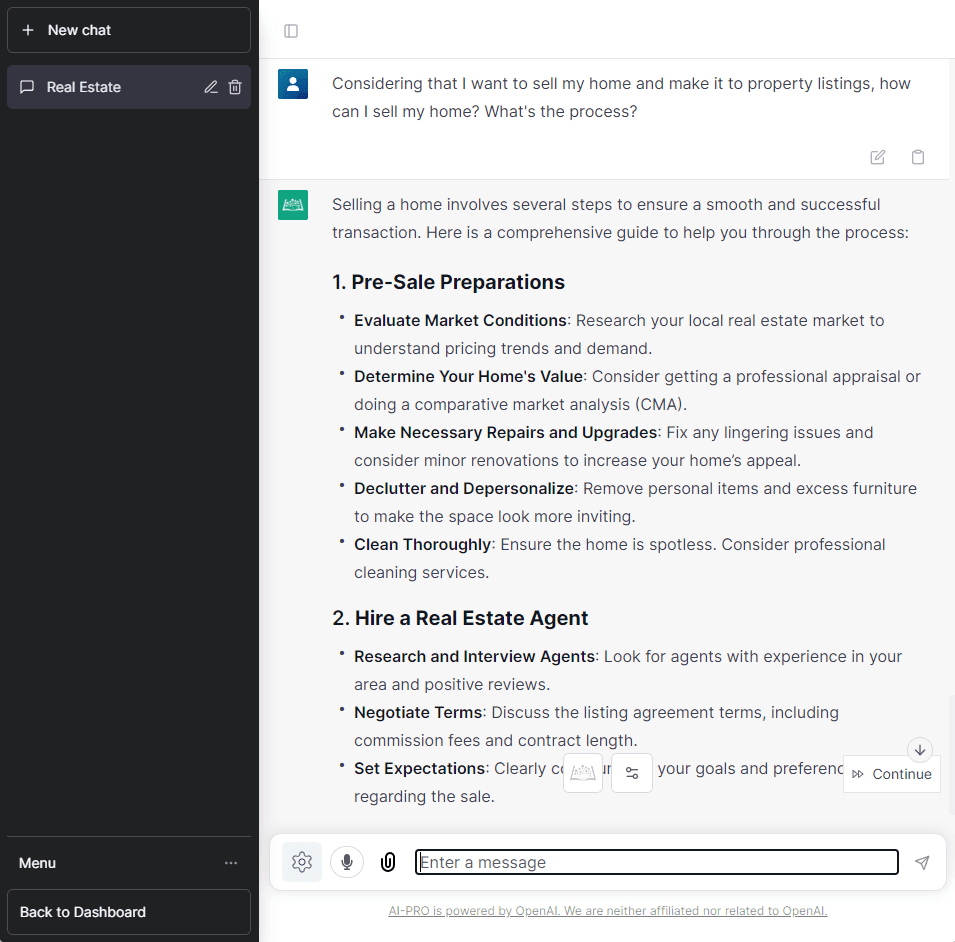This screenshot has width=955, height=942.
Task: Expand the Menu options with three dots
Action: [x=231, y=863]
